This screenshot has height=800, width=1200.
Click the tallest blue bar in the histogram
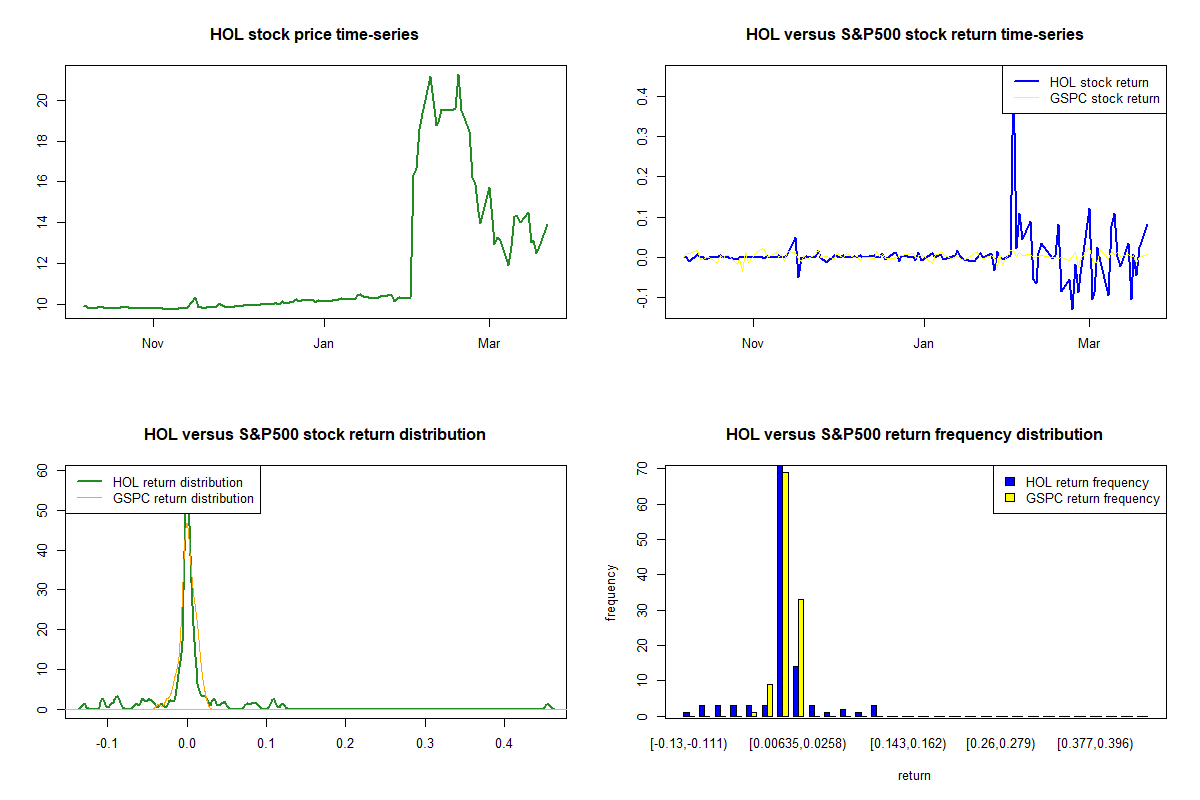pos(780,590)
